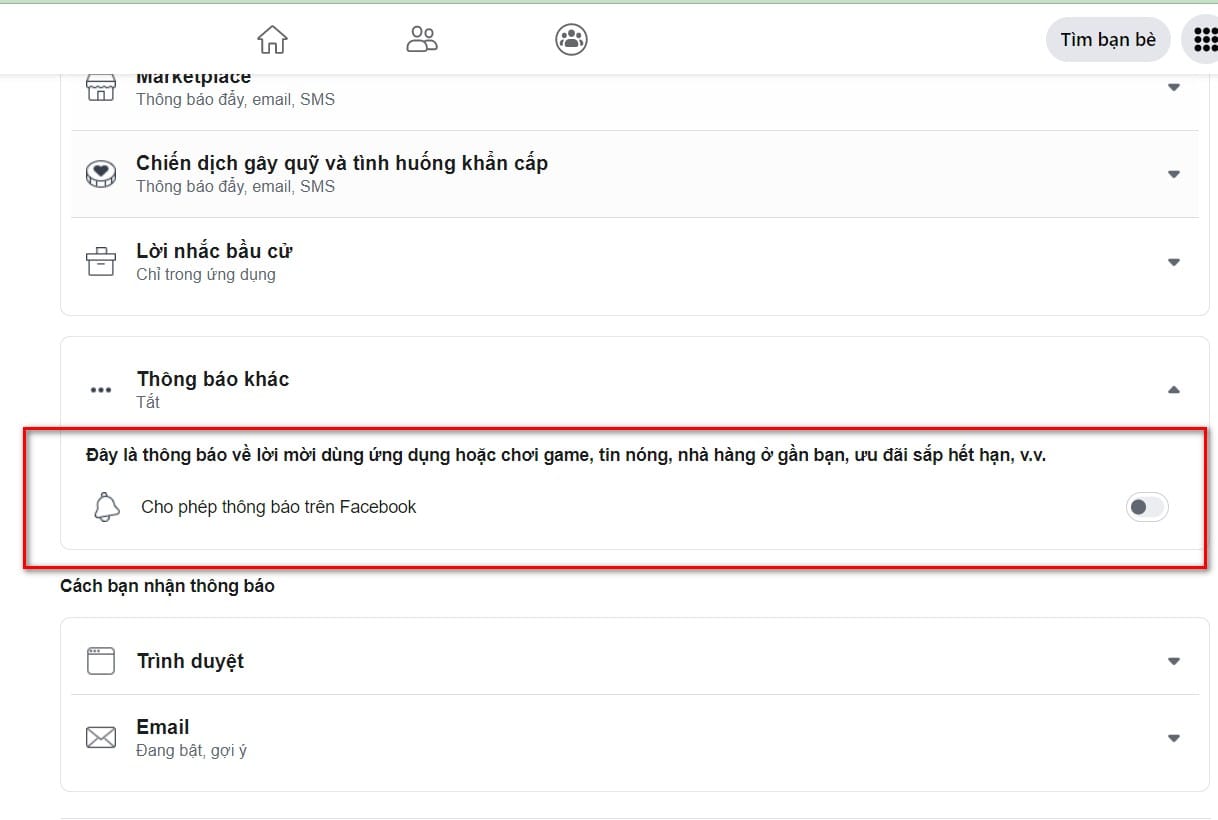The image size is (1218, 820).
Task: Click the Chỉ trong ứng dụng subtitle
Action: [x=206, y=274]
